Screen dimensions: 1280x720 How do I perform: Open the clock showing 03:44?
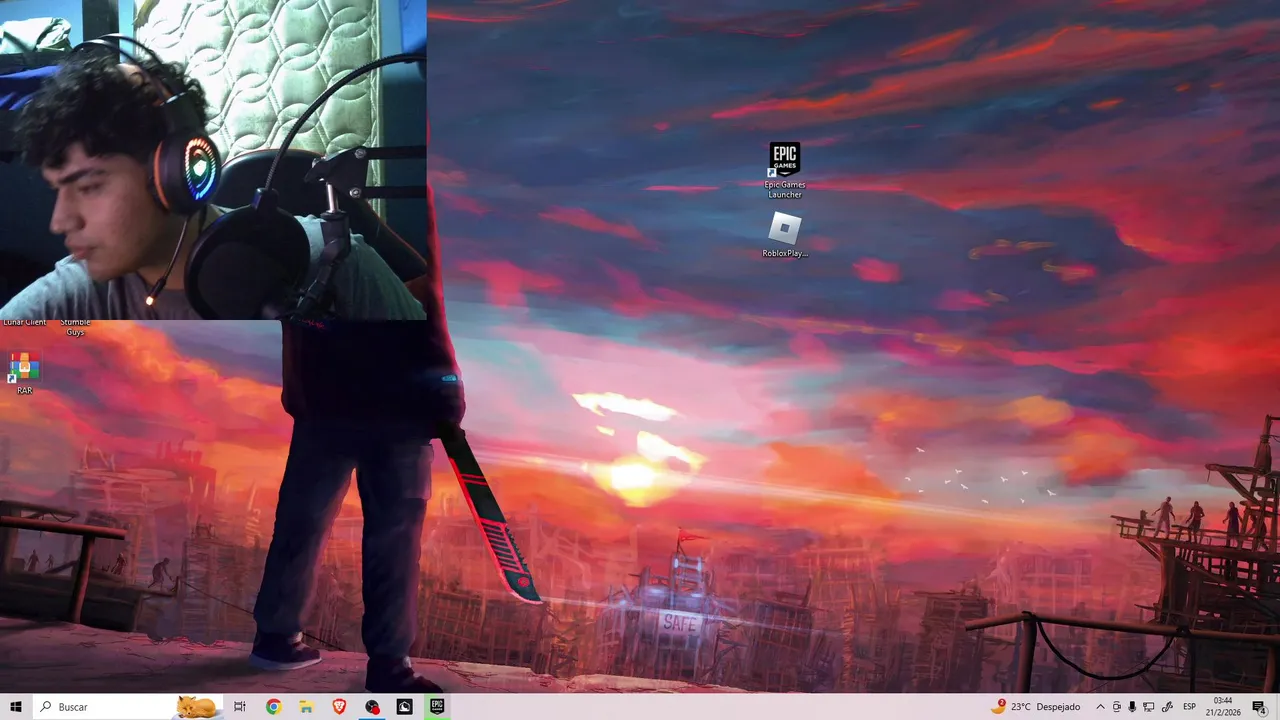[x=1223, y=707]
